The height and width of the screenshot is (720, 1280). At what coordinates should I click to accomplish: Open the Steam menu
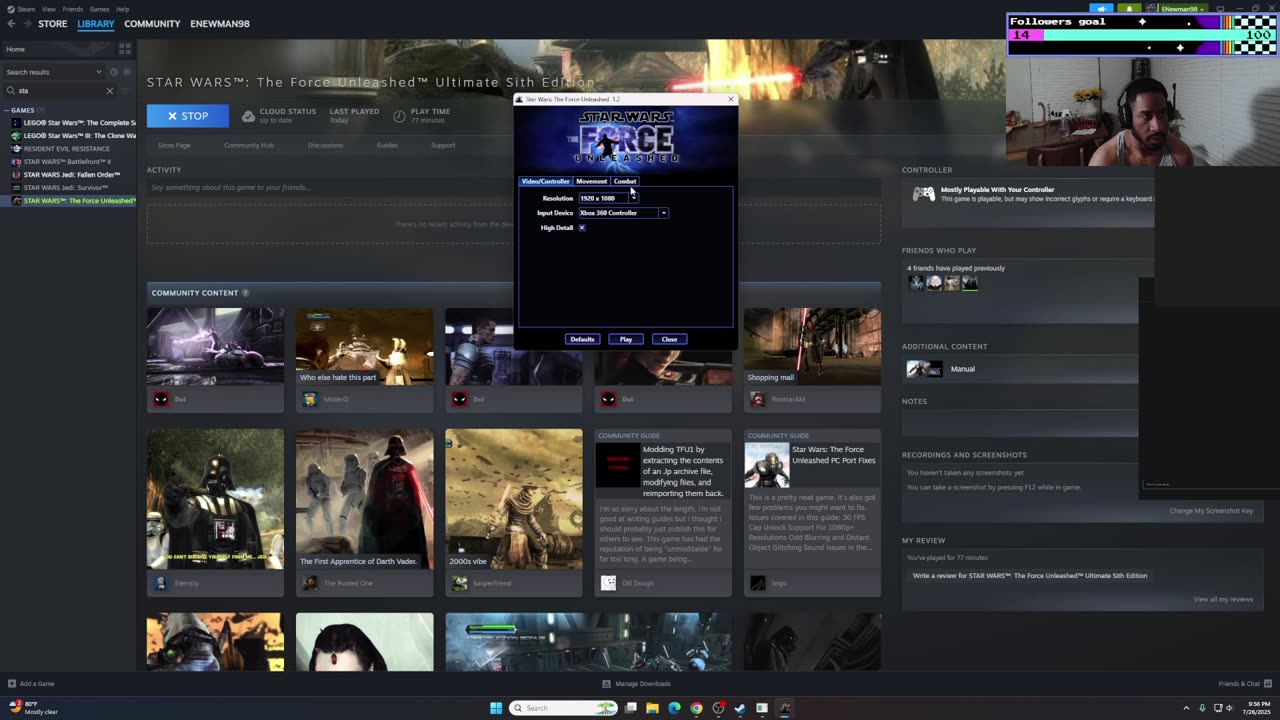(26, 9)
